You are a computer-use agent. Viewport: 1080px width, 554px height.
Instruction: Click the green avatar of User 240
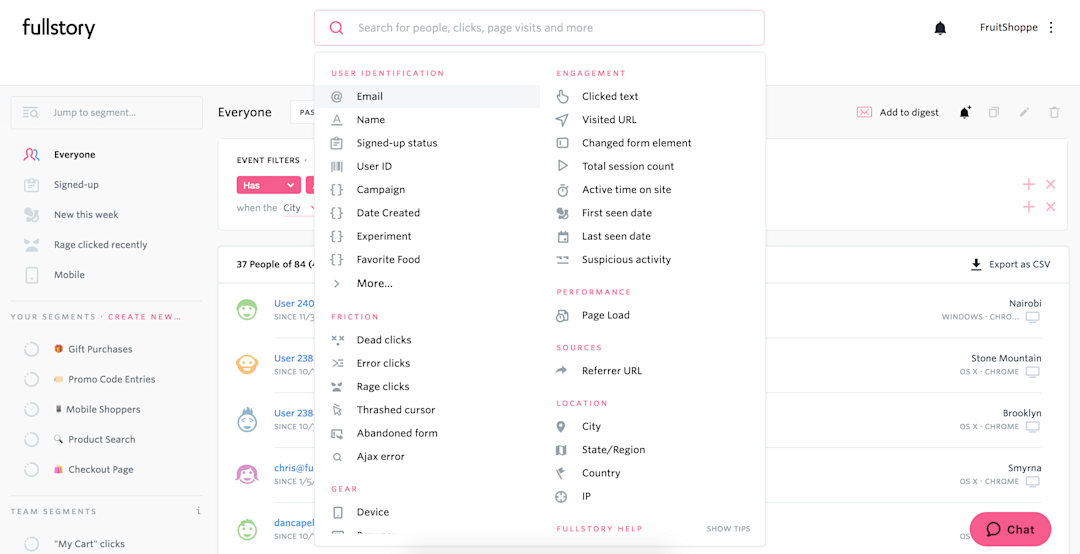click(x=247, y=309)
